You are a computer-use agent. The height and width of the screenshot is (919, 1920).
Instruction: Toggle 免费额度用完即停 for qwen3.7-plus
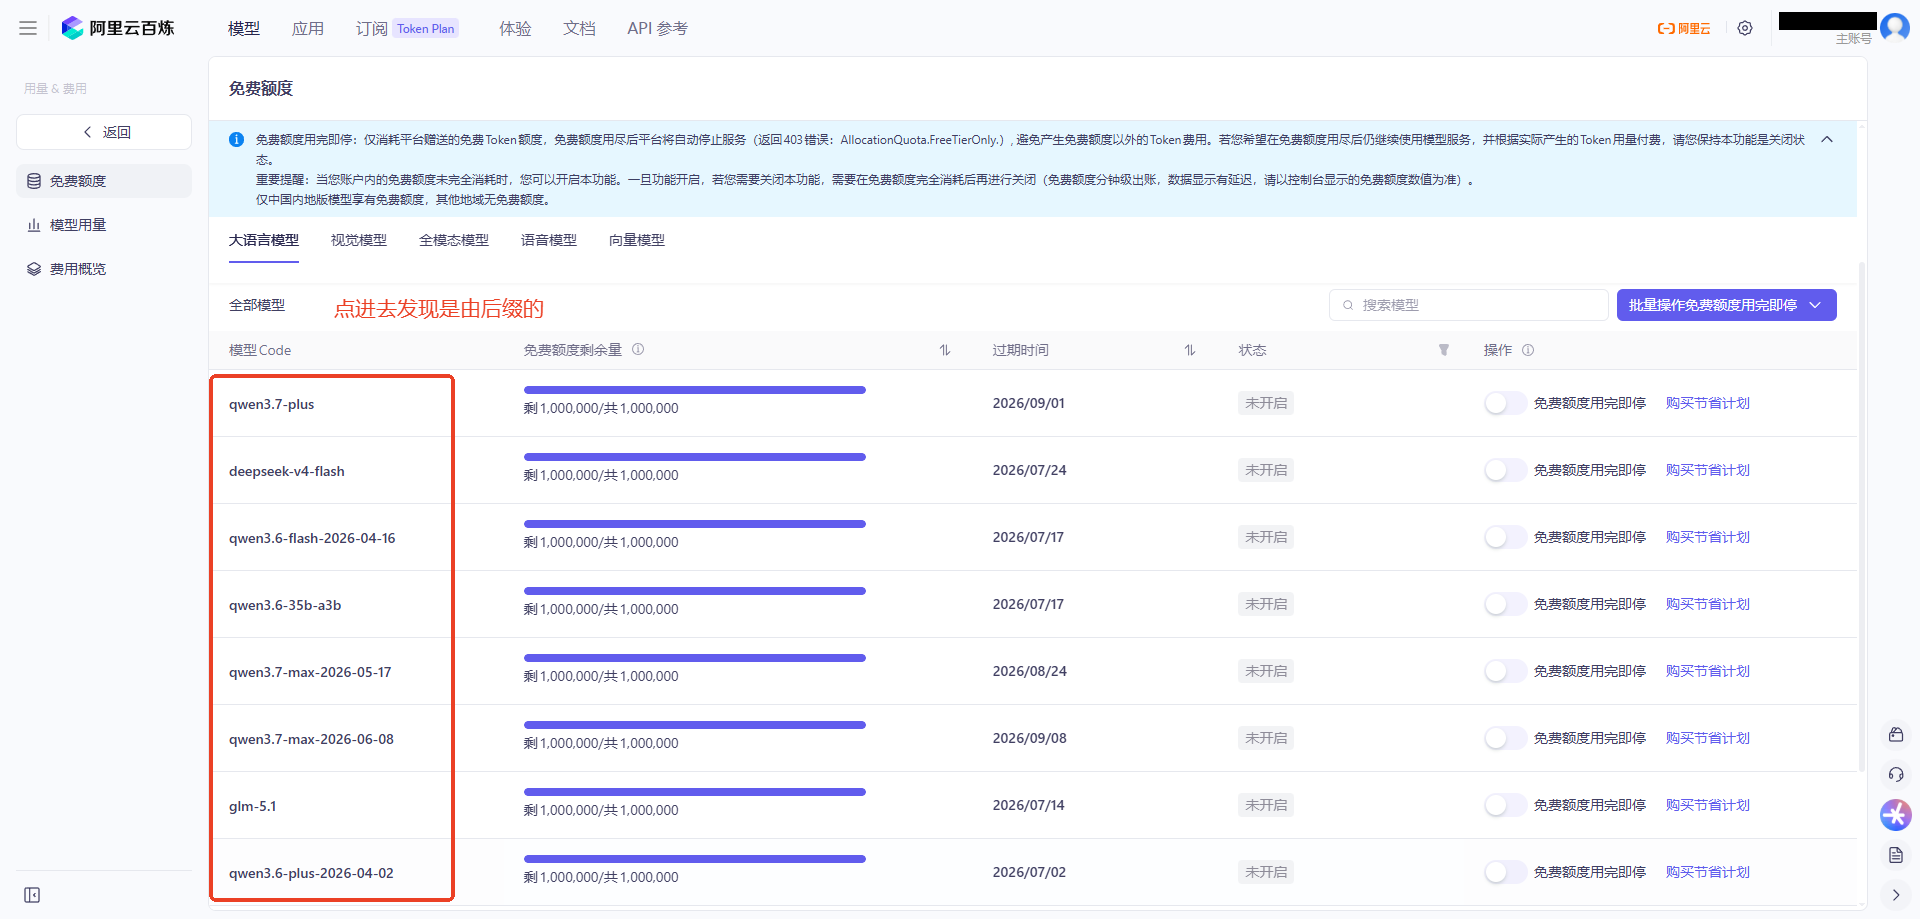pyautogui.click(x=1504, y=403)
